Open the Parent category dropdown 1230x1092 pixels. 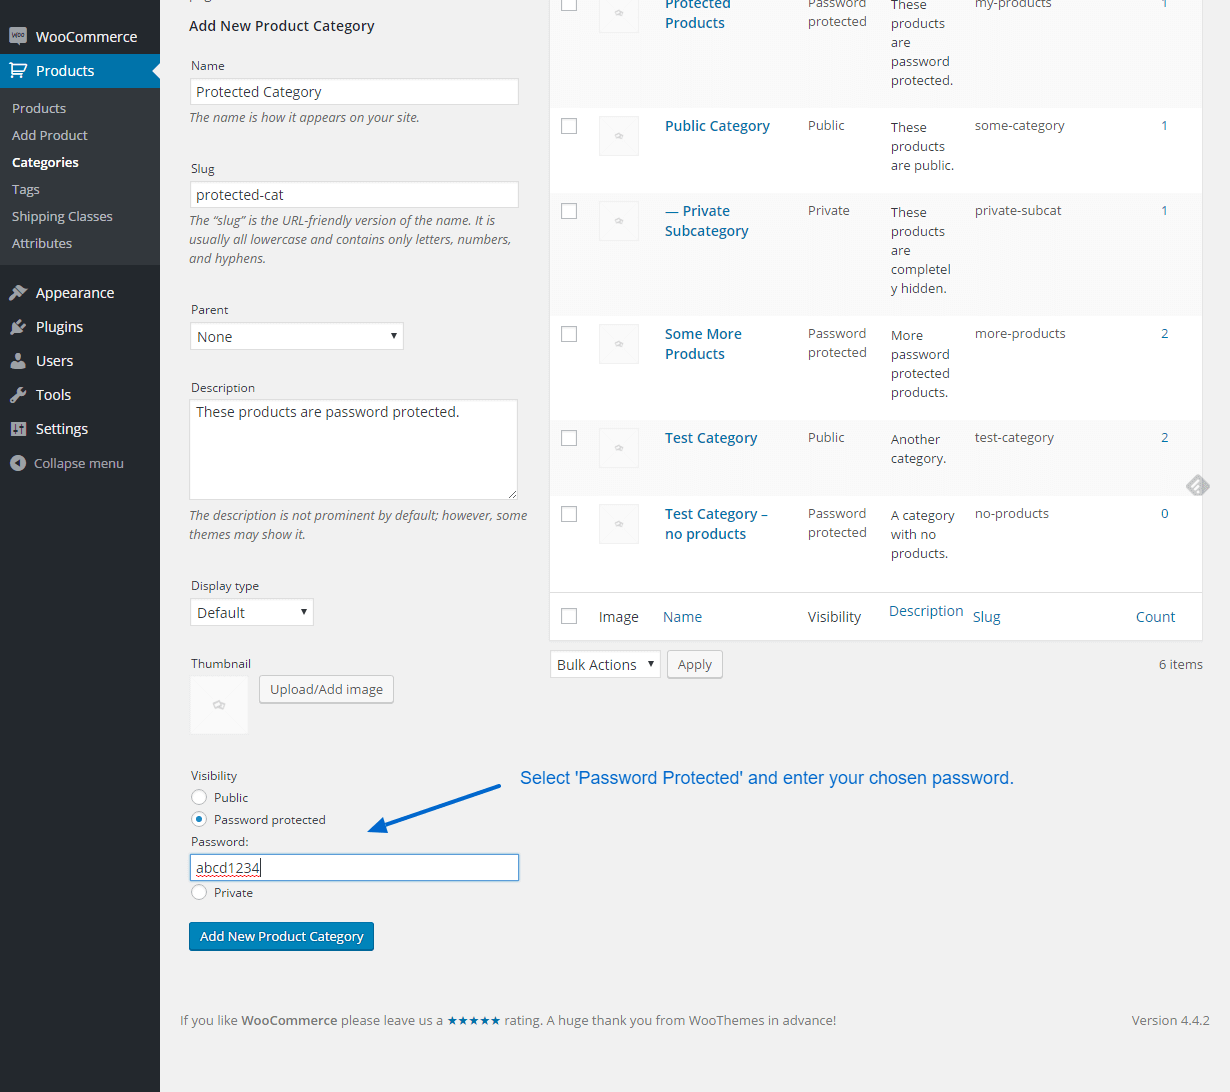coord(296,337)
